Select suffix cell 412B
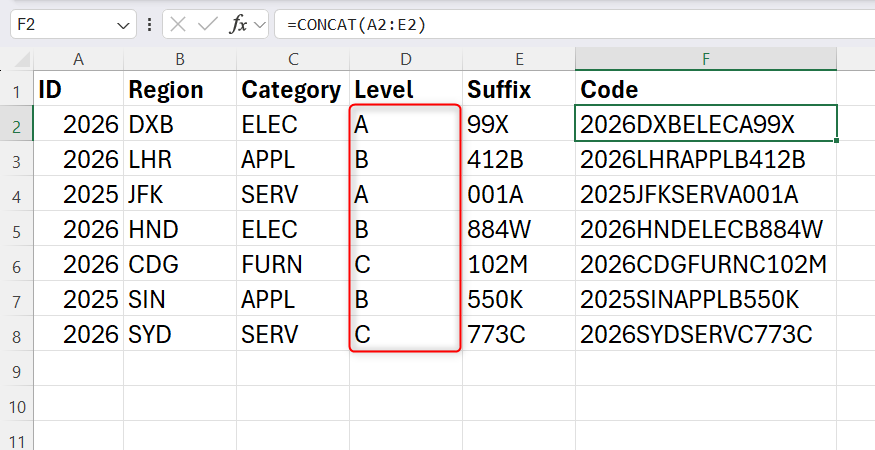The height and width of the screenshot is (450, 875). (x=519, y=159)
